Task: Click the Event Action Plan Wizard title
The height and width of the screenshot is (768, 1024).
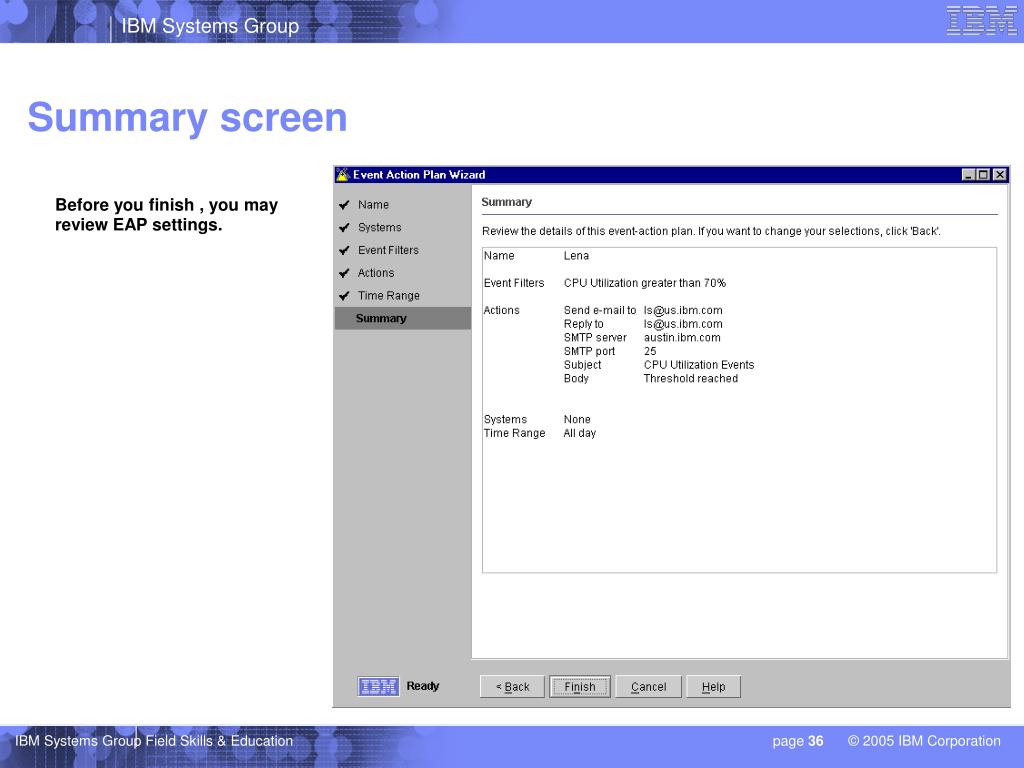Action: coord(419,174)
